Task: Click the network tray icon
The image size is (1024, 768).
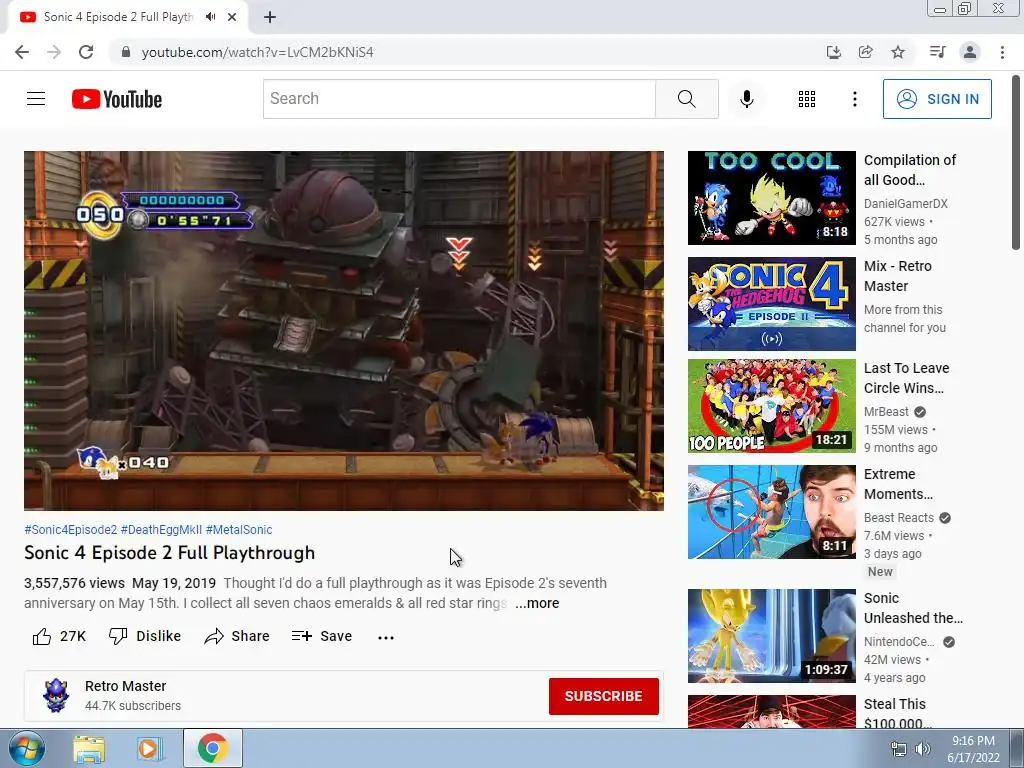Action: pyautogui.click(x=899, y=749)
